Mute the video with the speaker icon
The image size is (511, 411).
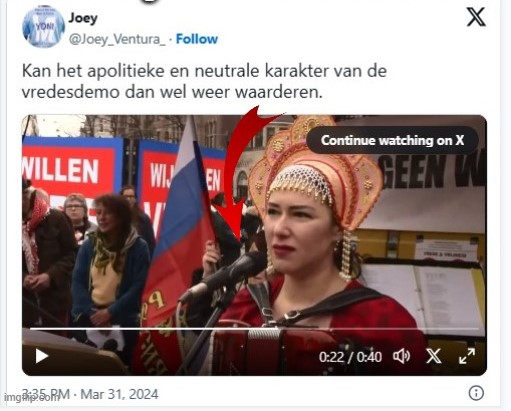point(402,356)
